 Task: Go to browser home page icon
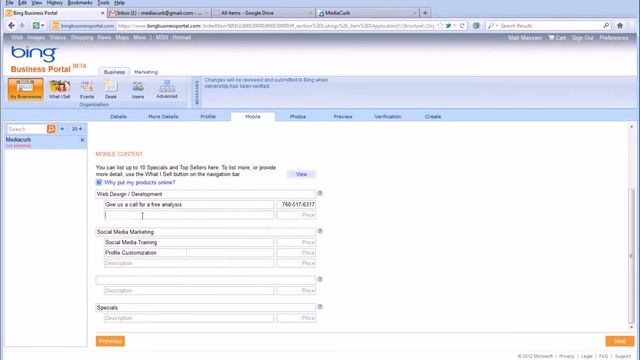tap(620, 26)
